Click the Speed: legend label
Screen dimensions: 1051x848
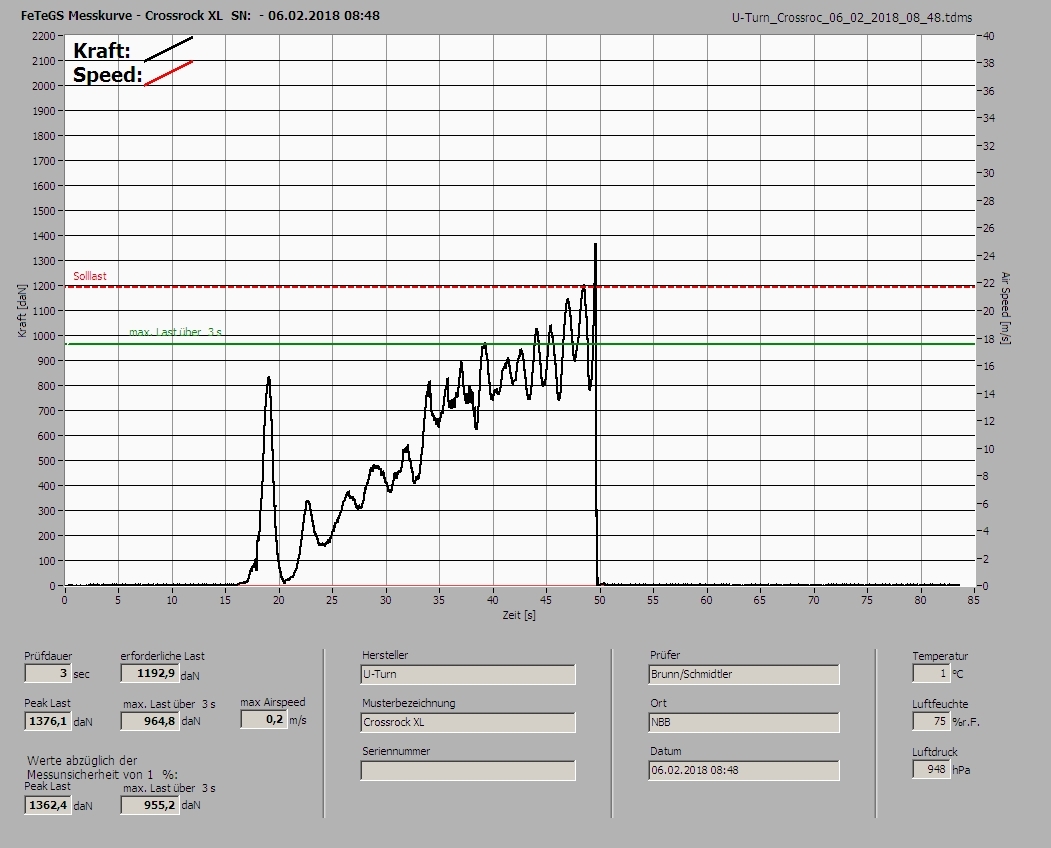pyautogui.click(x=108, y=74)
